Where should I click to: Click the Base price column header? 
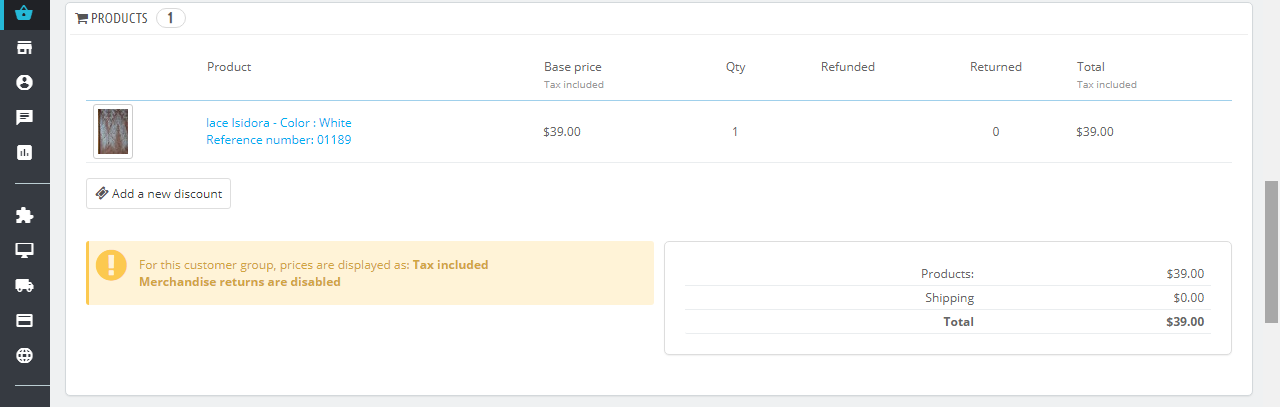(x=572, y=67)
